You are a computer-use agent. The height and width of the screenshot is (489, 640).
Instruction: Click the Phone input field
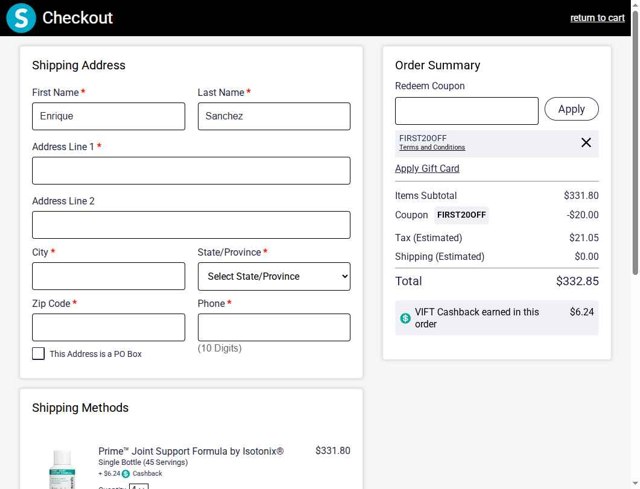(274, 327)
